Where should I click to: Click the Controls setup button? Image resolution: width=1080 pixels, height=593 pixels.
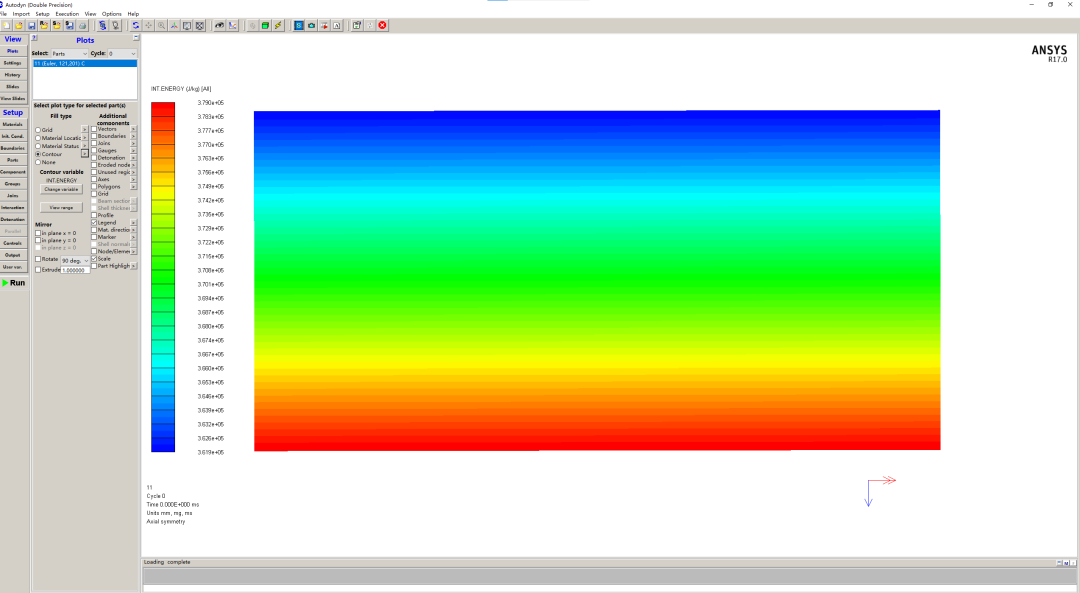point(13,243)
